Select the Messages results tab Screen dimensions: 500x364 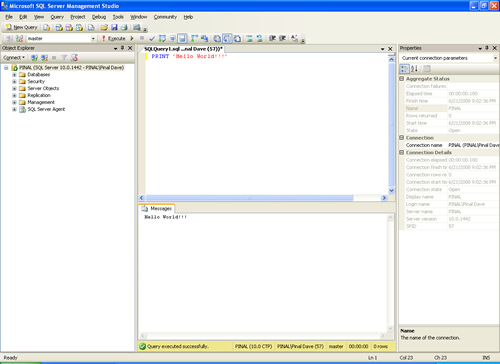pyautogui.click(x=157, y=208)
